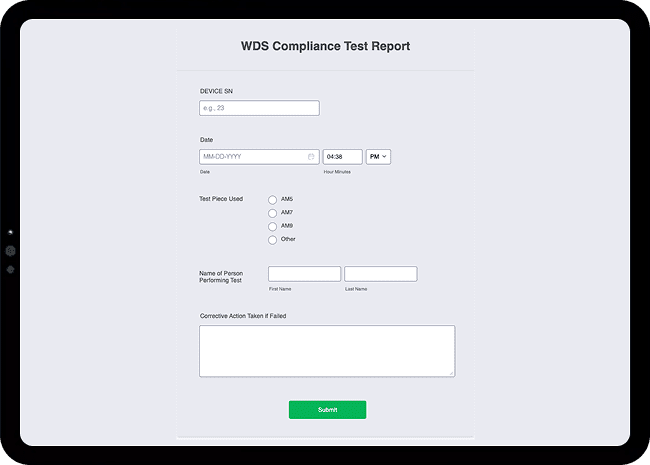Image resolution: width=650 pixels, height=465 pixels.
Task: Select the AM6 test piece radio button
Action: click(x=272, y=200)
